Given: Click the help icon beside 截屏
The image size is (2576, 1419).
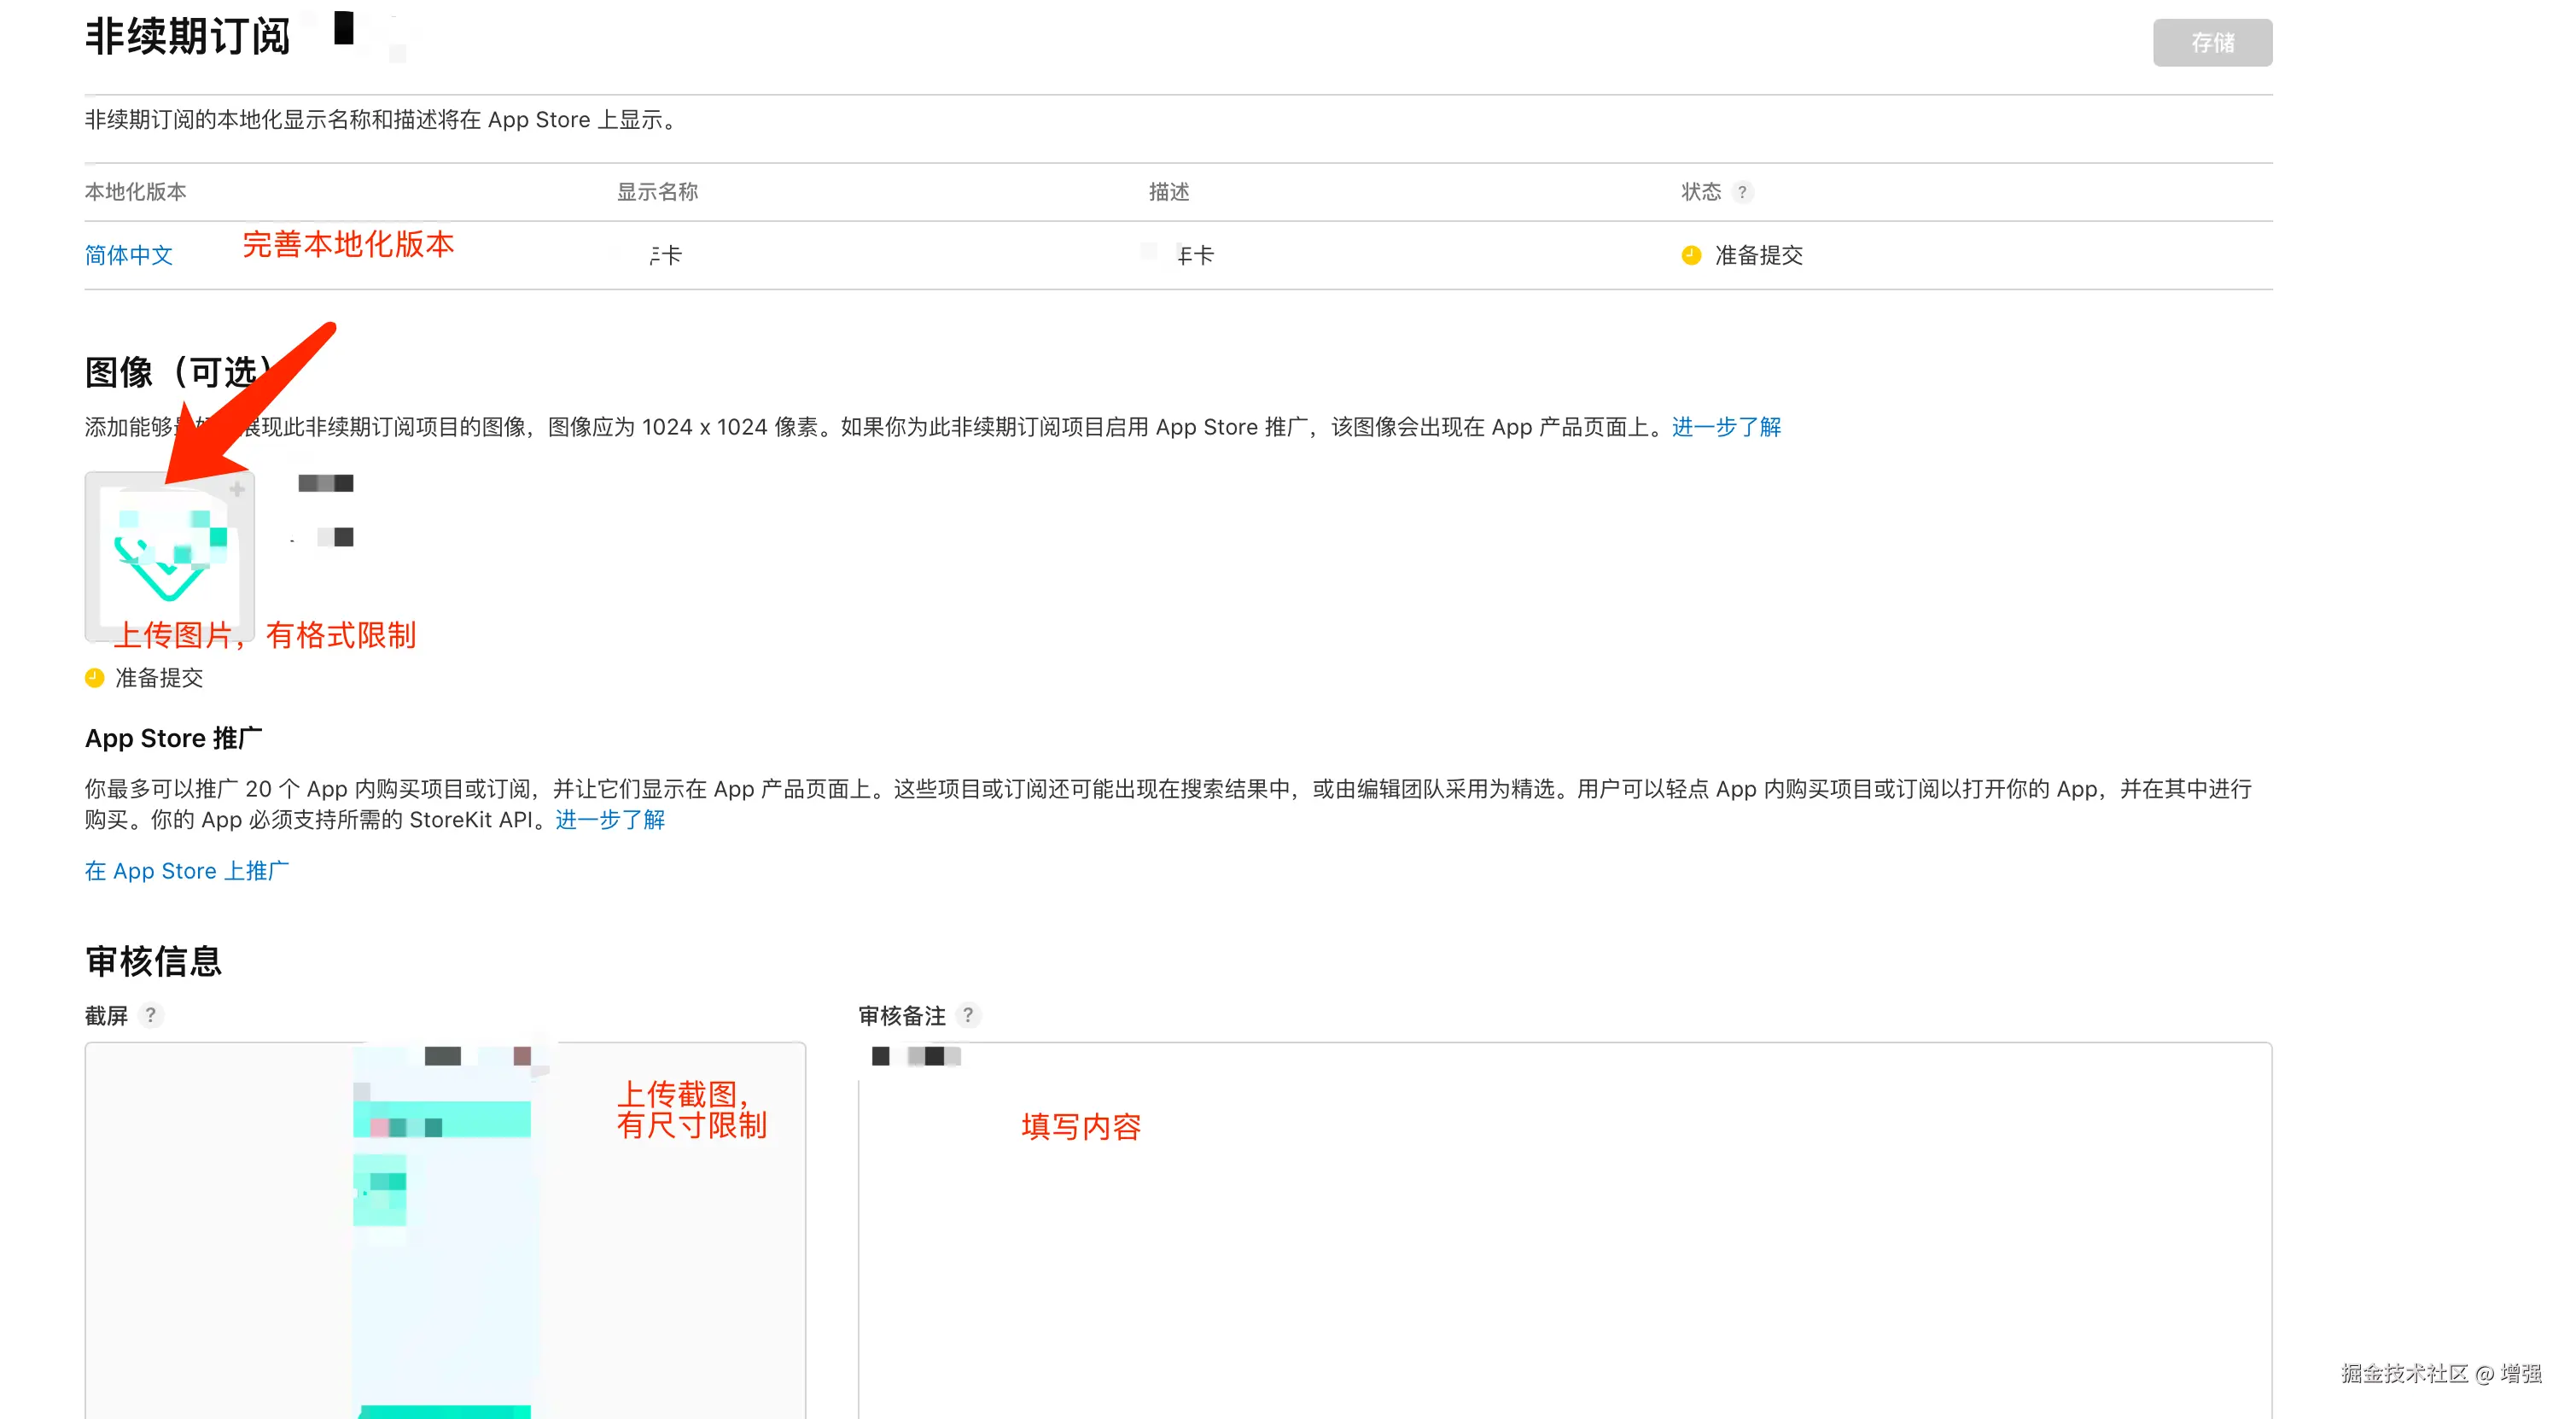Looking at the screenshot, I should pyautogui.click(x=151, y=1015).
